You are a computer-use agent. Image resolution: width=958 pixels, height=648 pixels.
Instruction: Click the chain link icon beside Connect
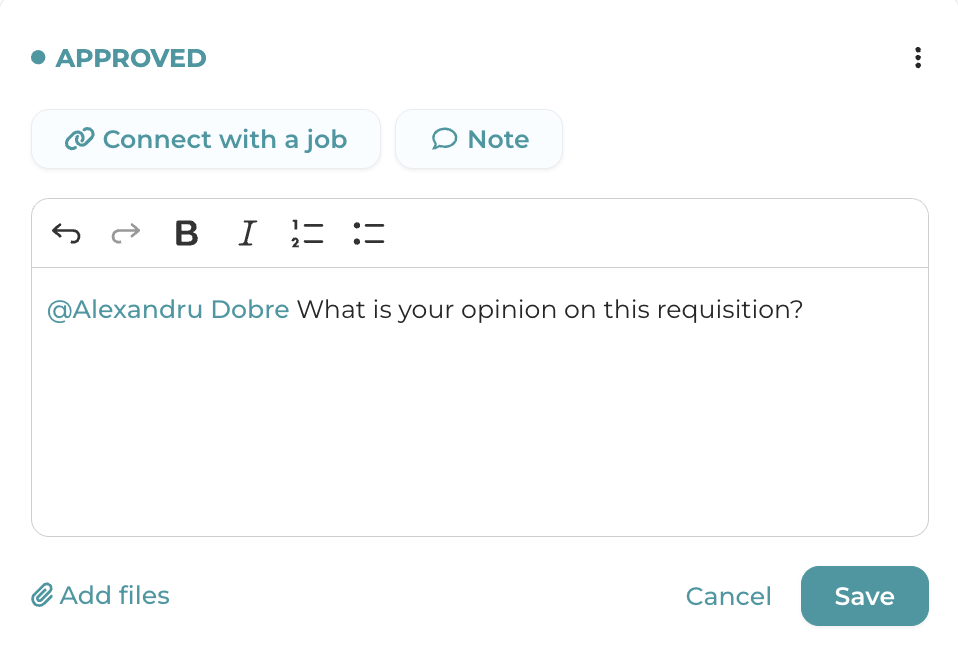pyautogui.click(x=78, y=139)
